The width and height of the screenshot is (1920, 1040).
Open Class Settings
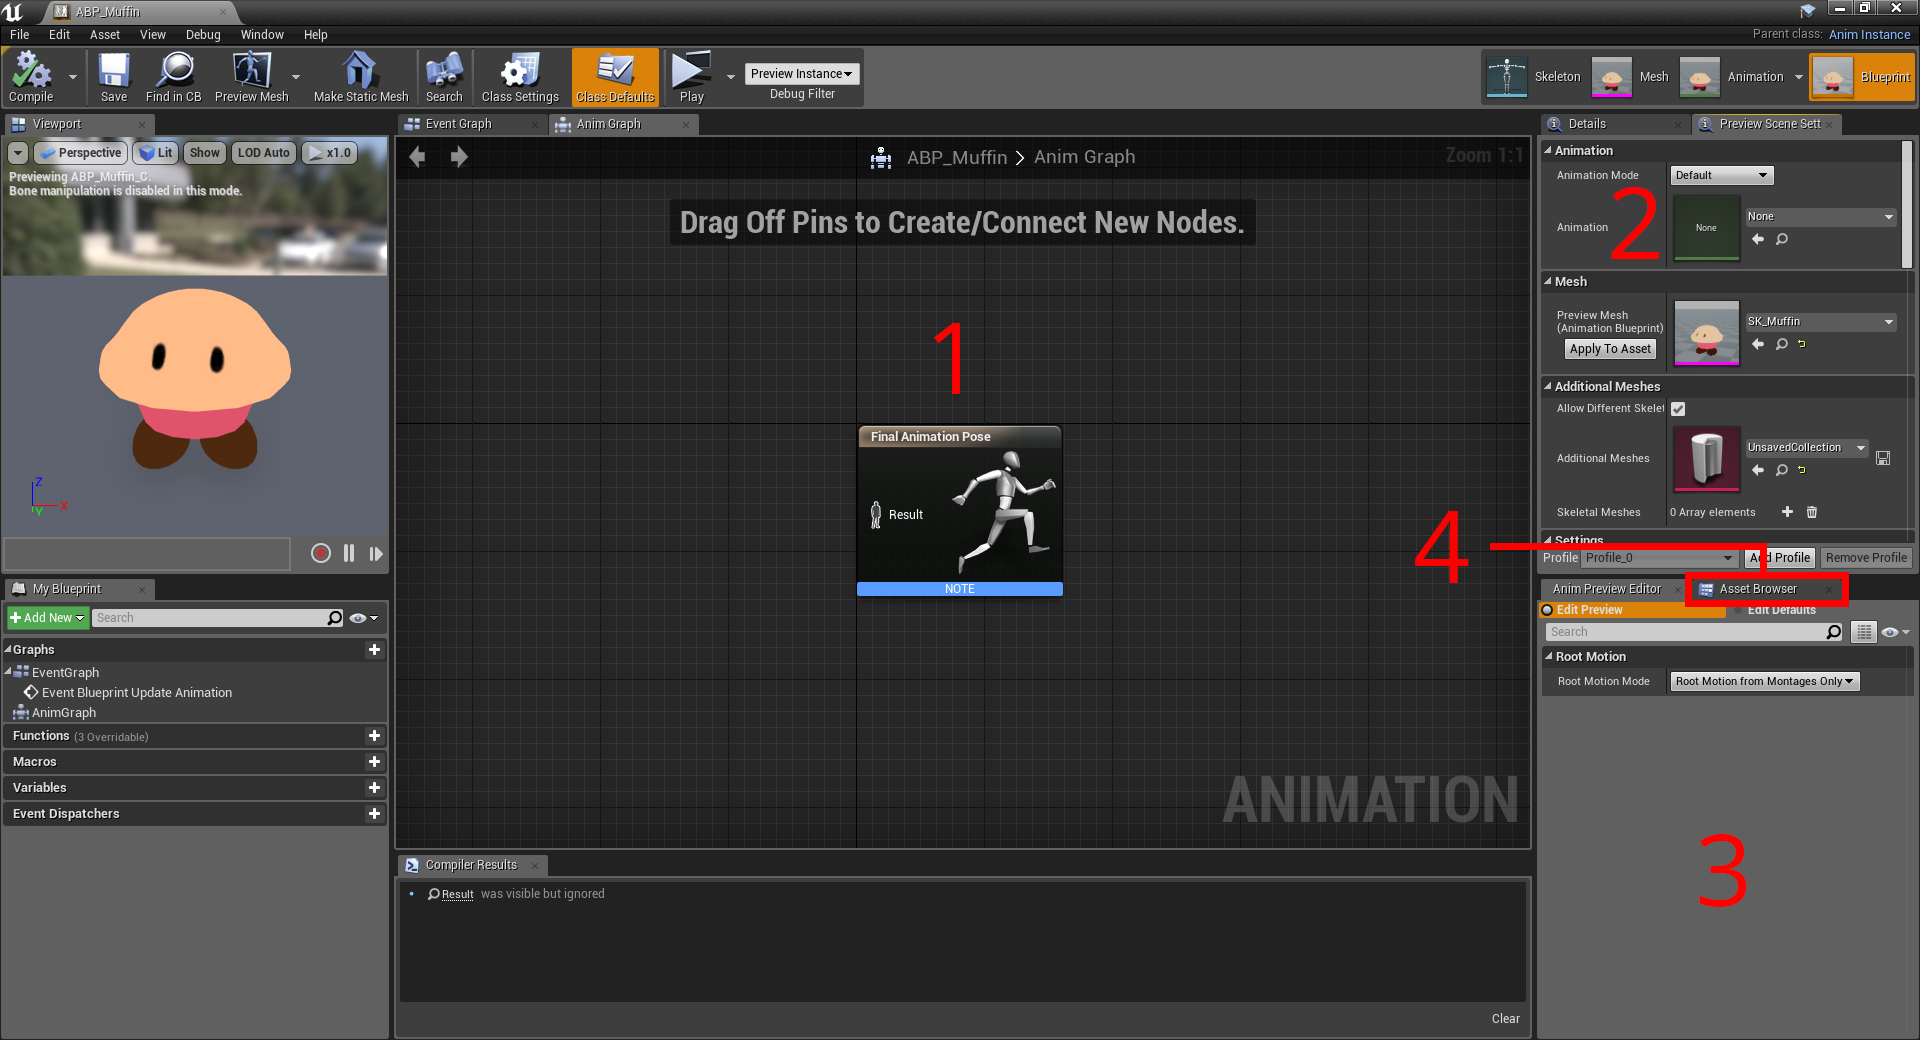(520, 77)
